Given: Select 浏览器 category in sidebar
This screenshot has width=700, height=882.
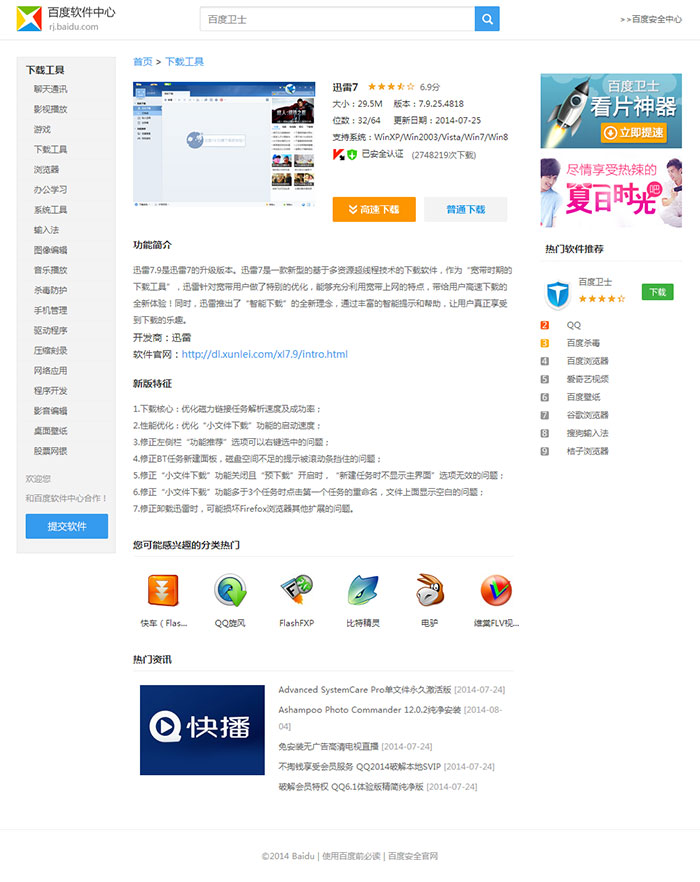Looking at the screenshot, I should [x=46, y=169].
